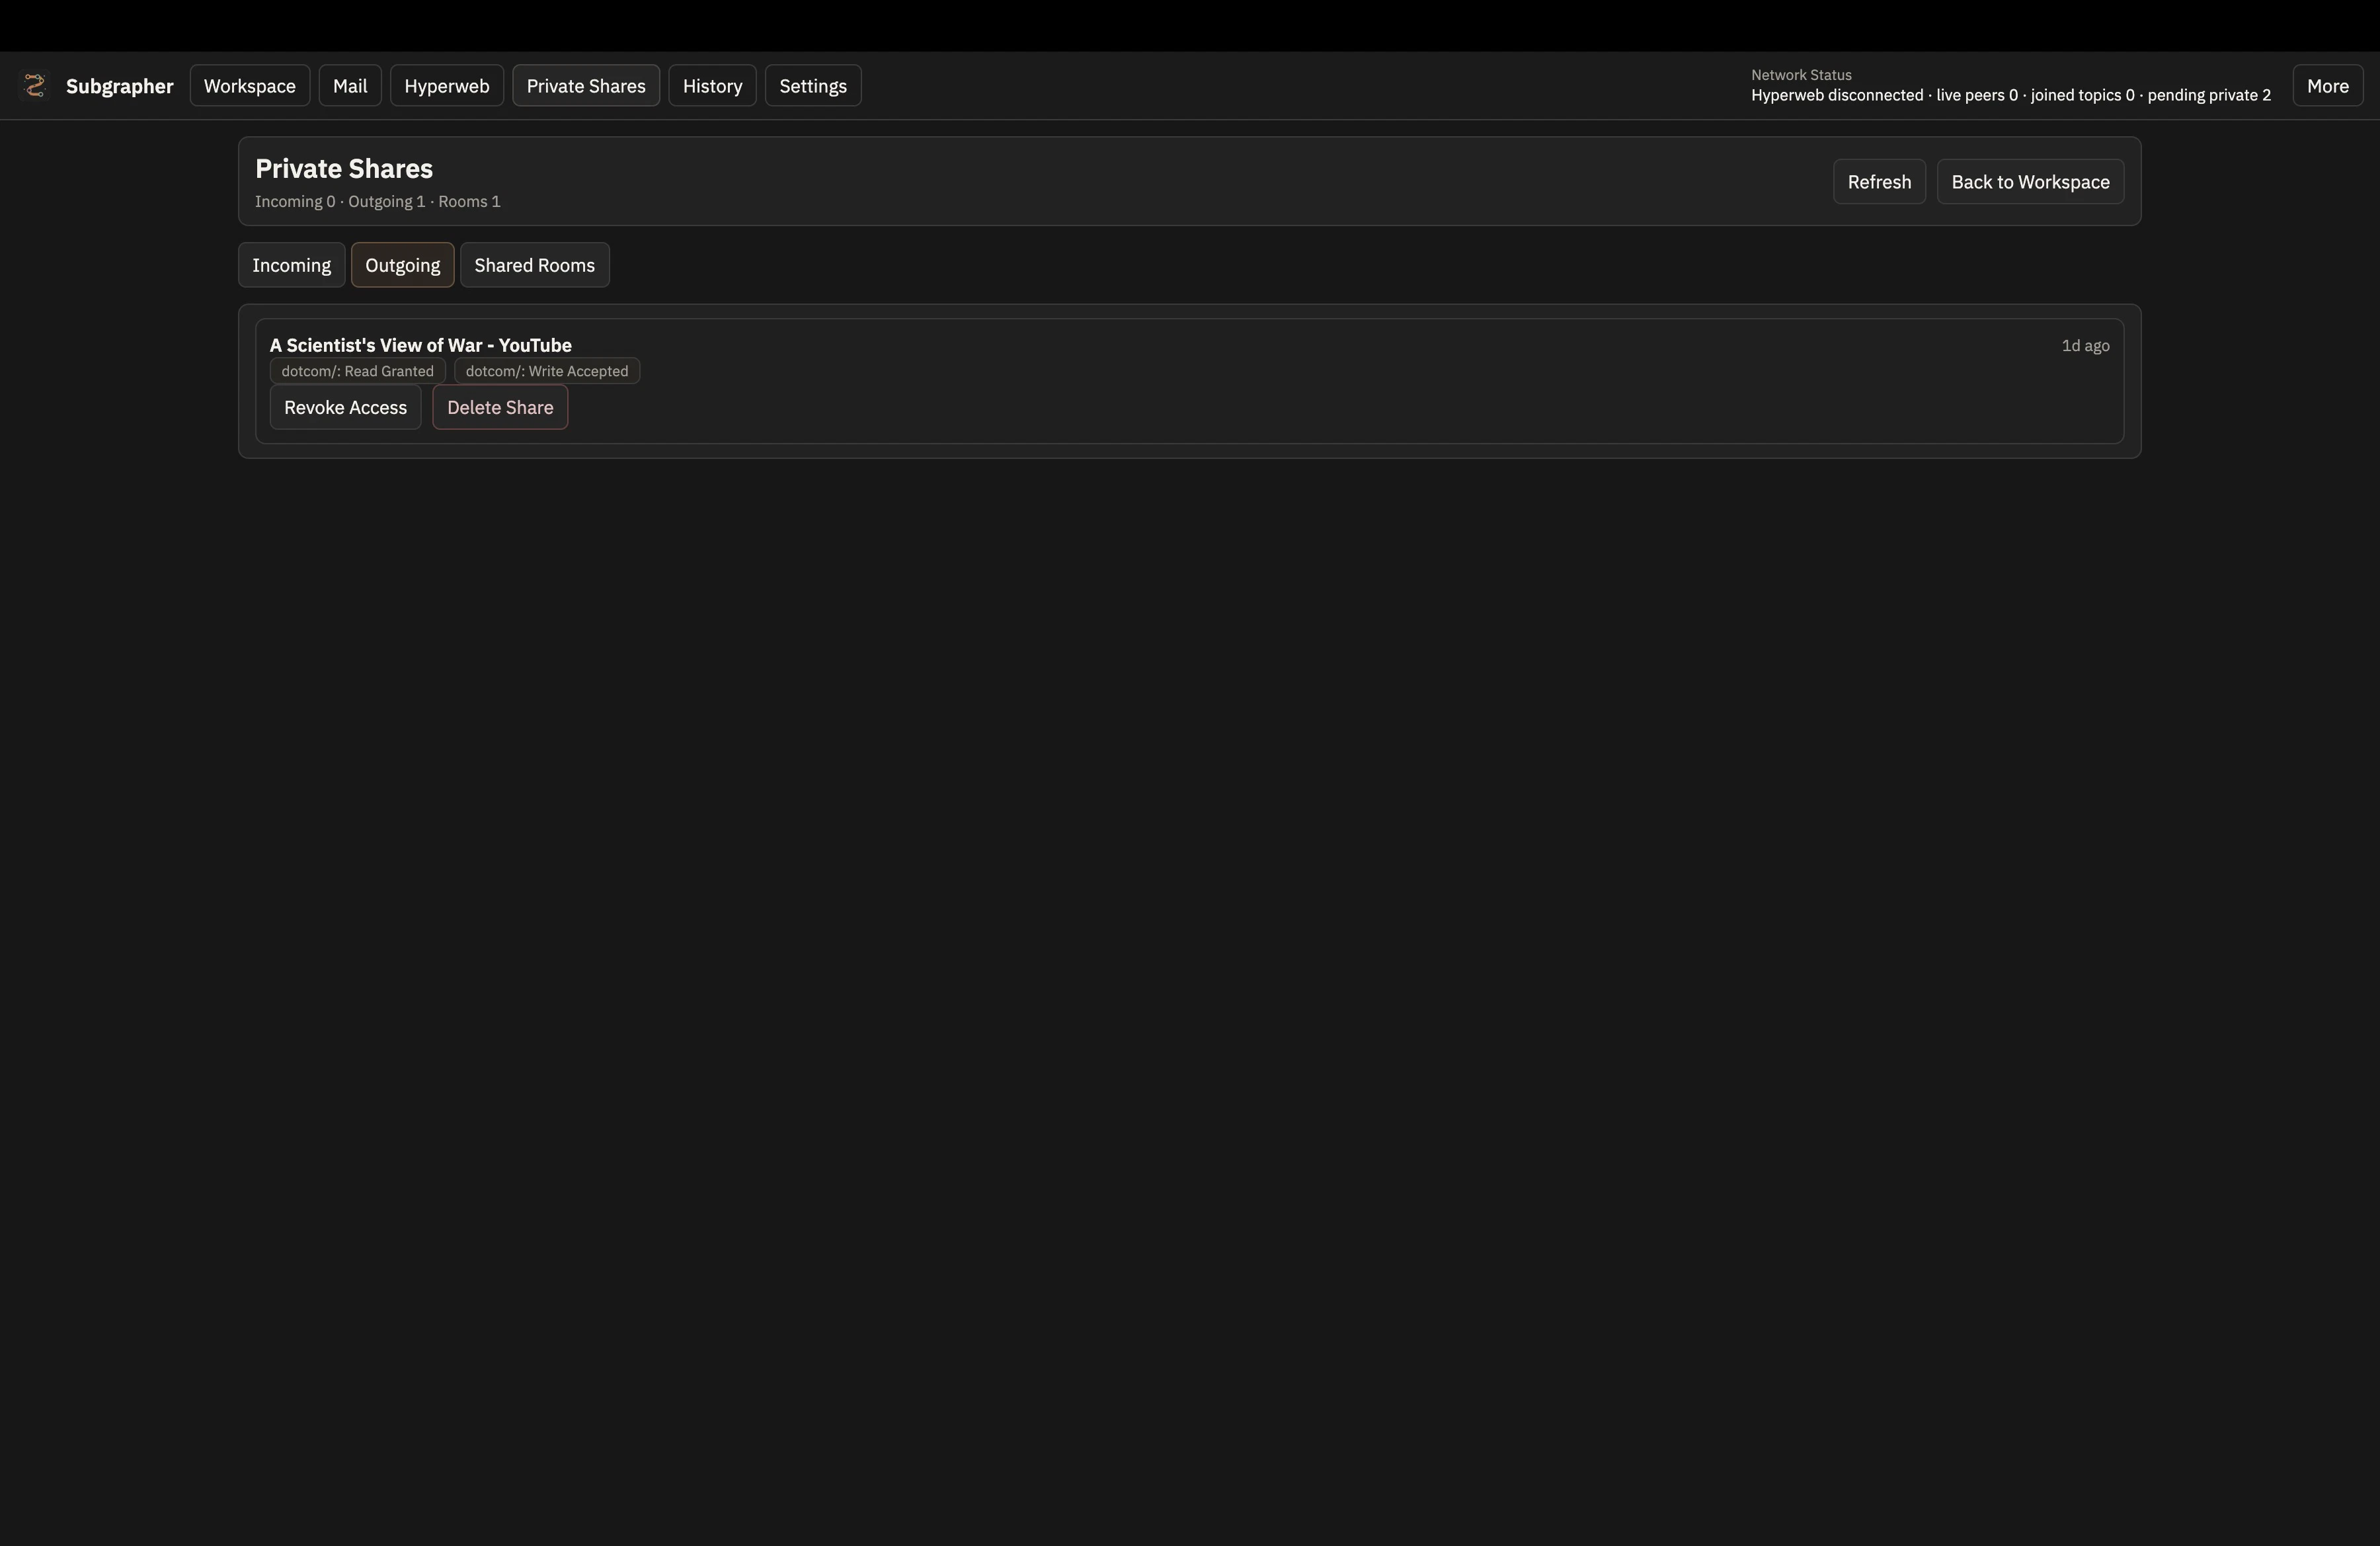Image resolution: width=2380 pixels, height=1546 pixels.
Task: Open the Settings page
Action: coord(812,85)
